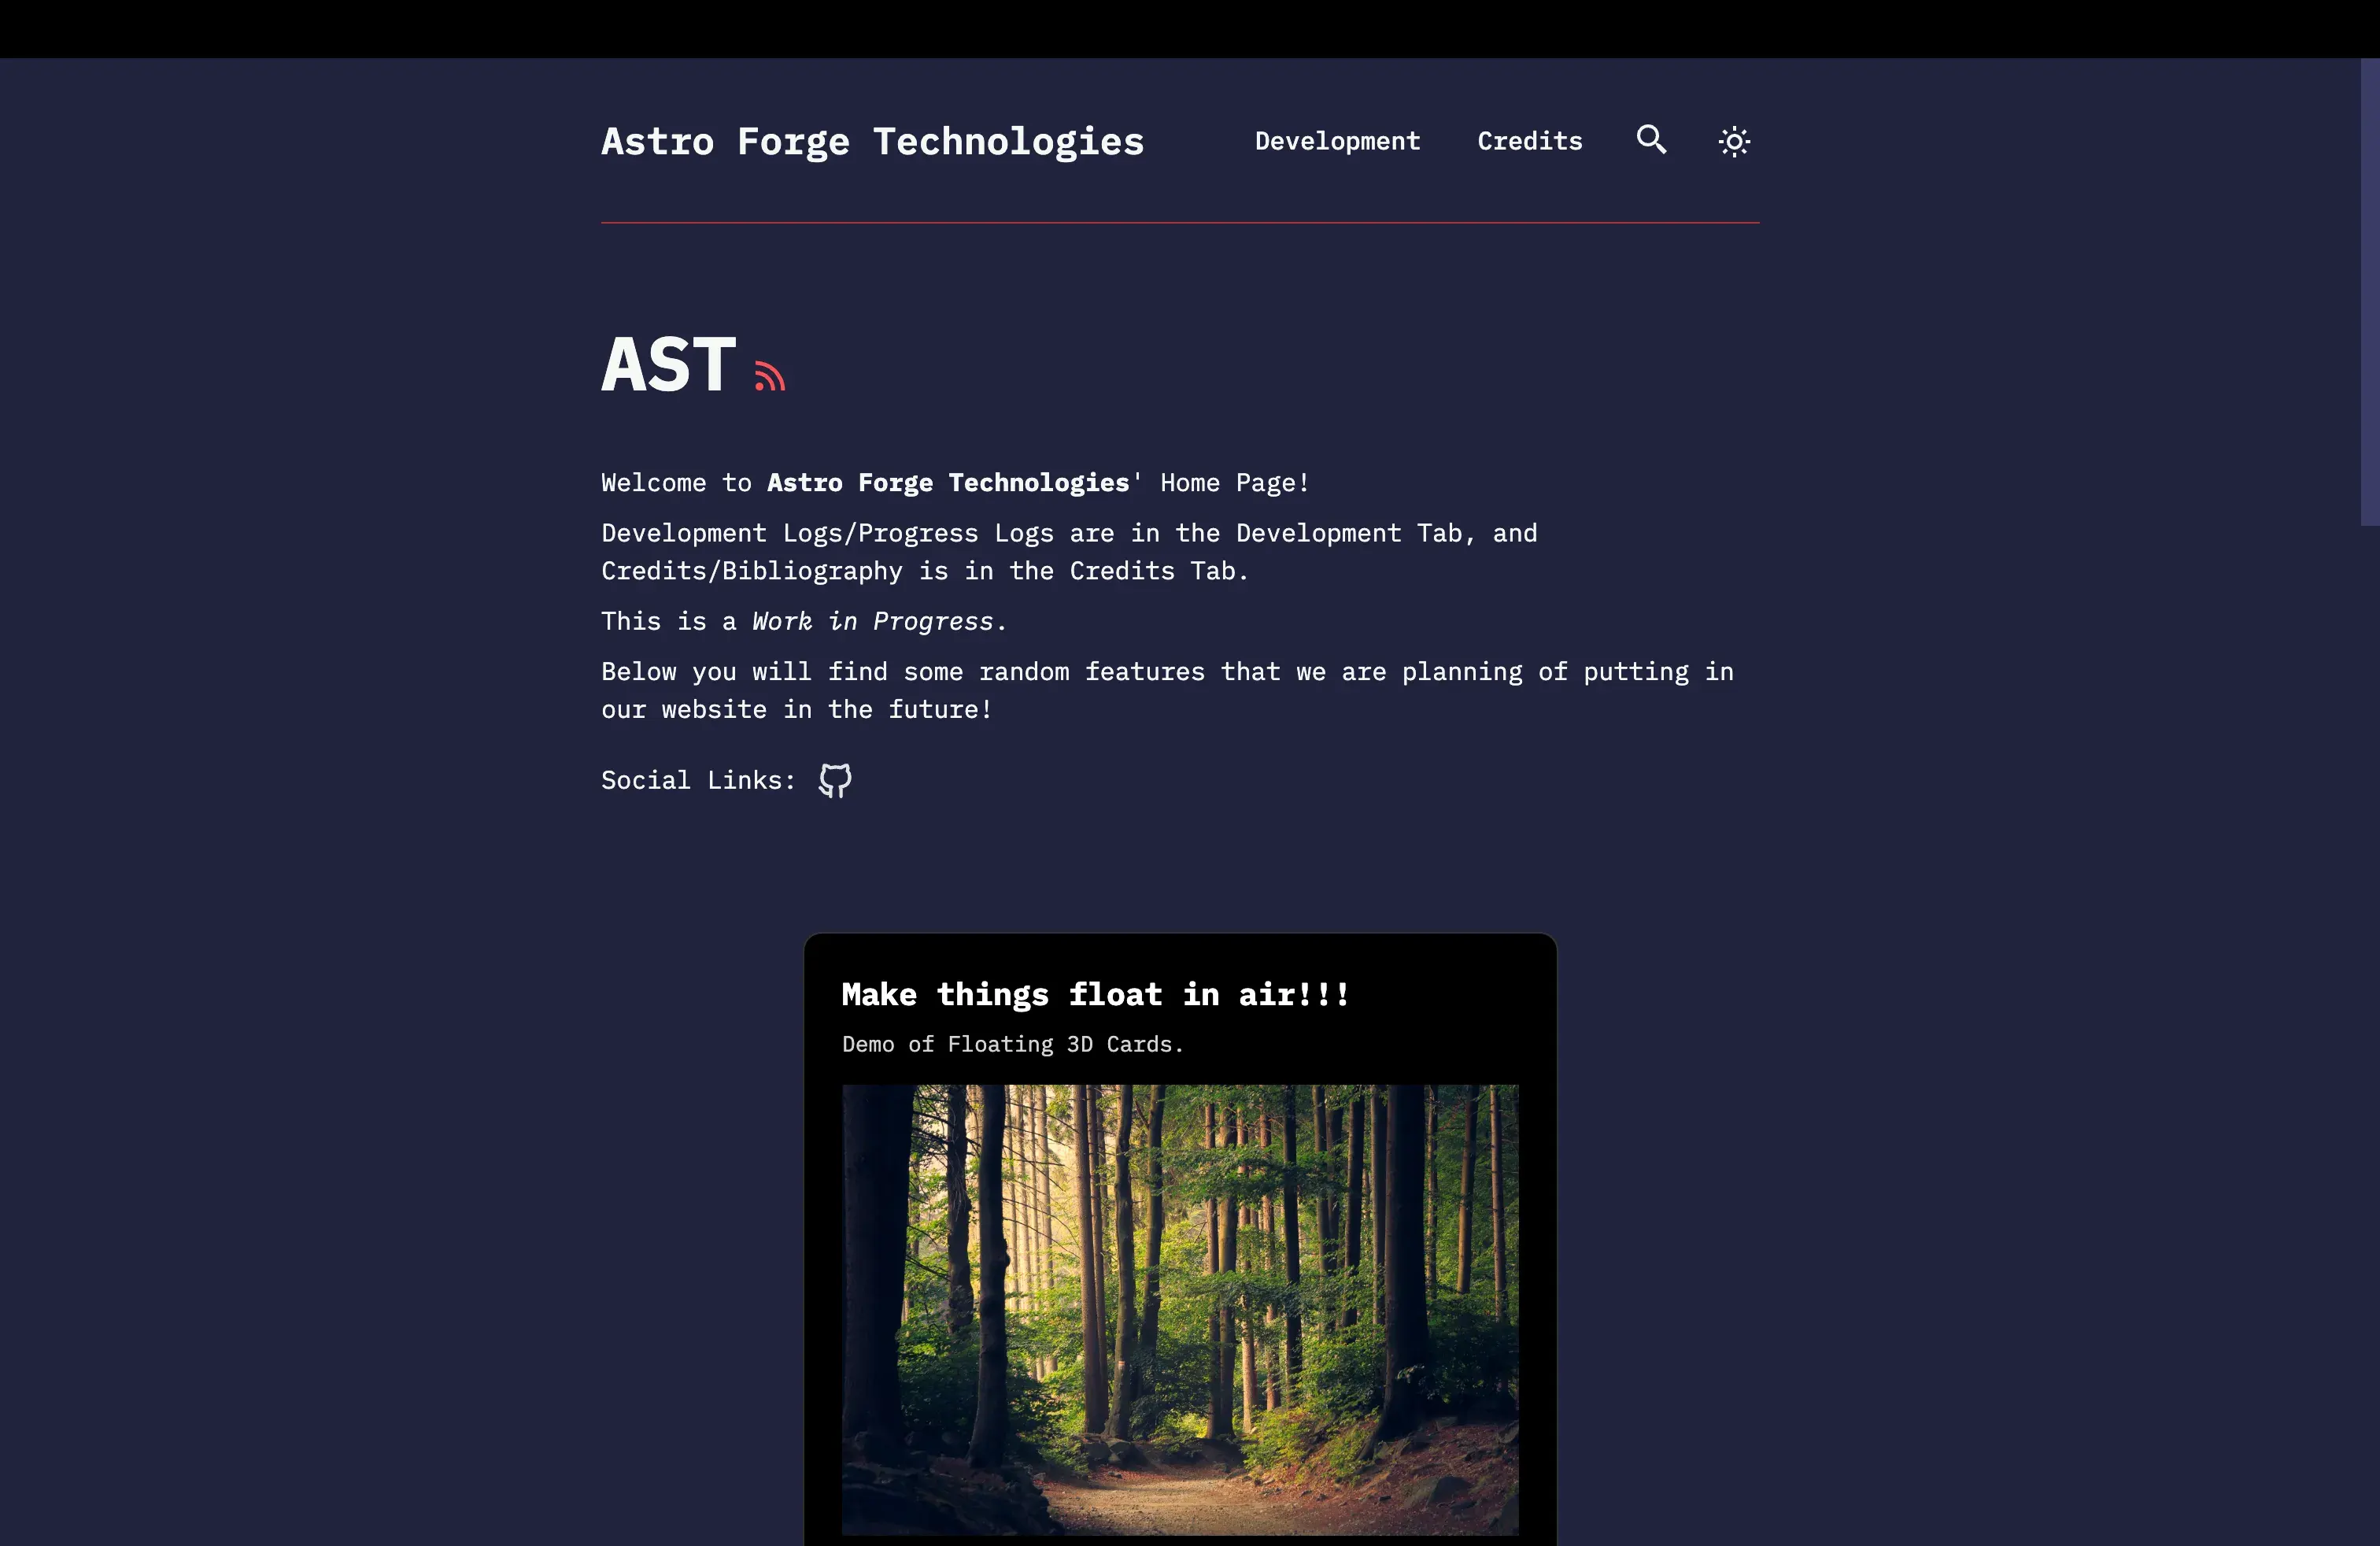Click the Social Links GitHub button
This screenshot has height=1546, width=2380.
coord(834,779)
